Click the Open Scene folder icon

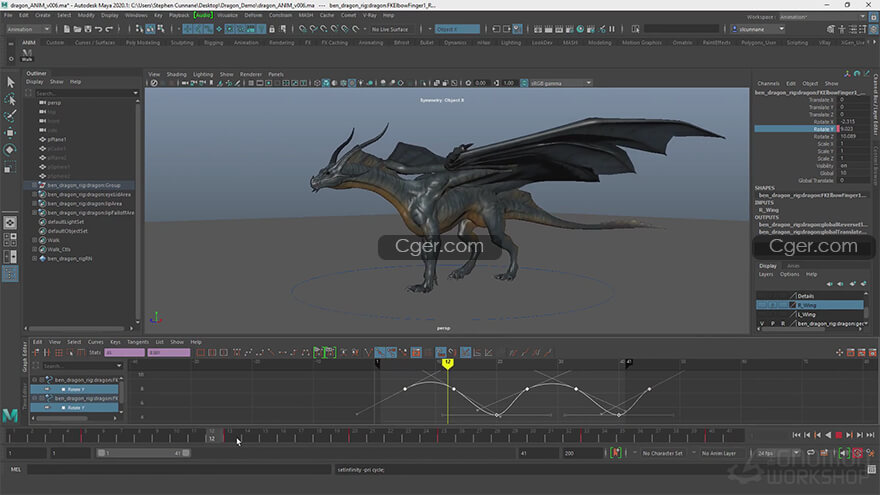tap(77, 29)
